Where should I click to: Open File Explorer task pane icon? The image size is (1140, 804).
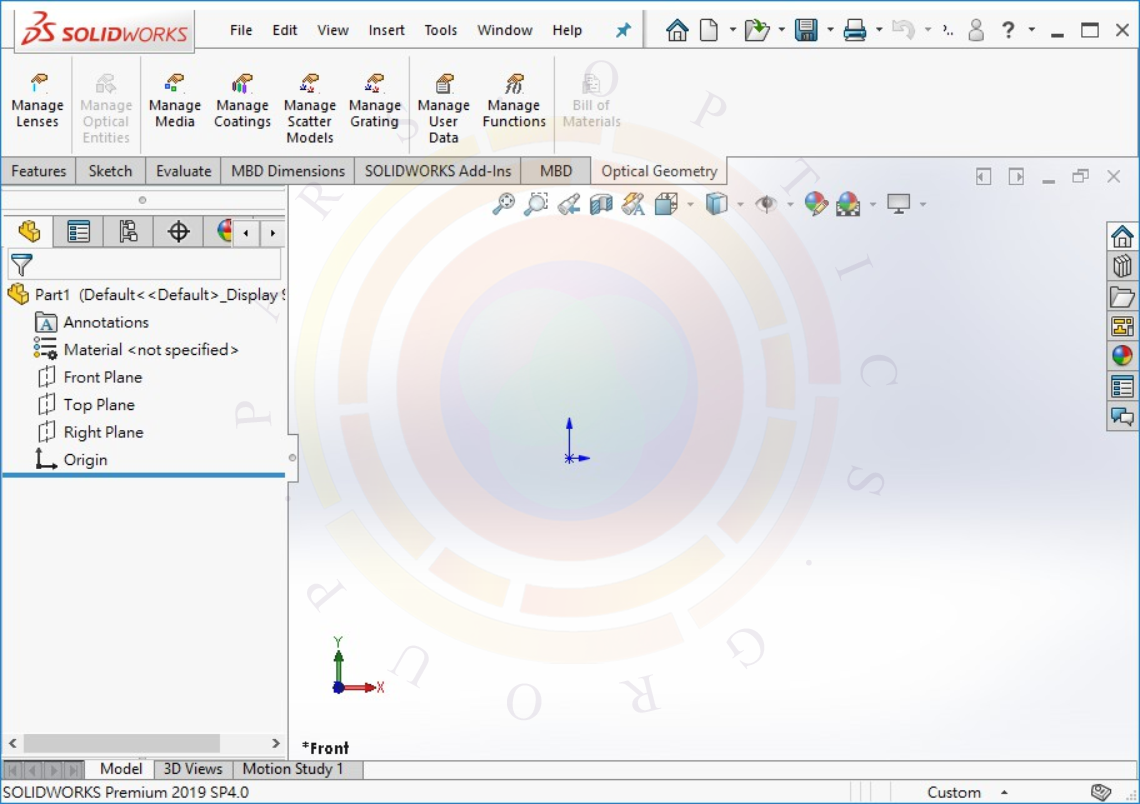[x=1122, y=297]
